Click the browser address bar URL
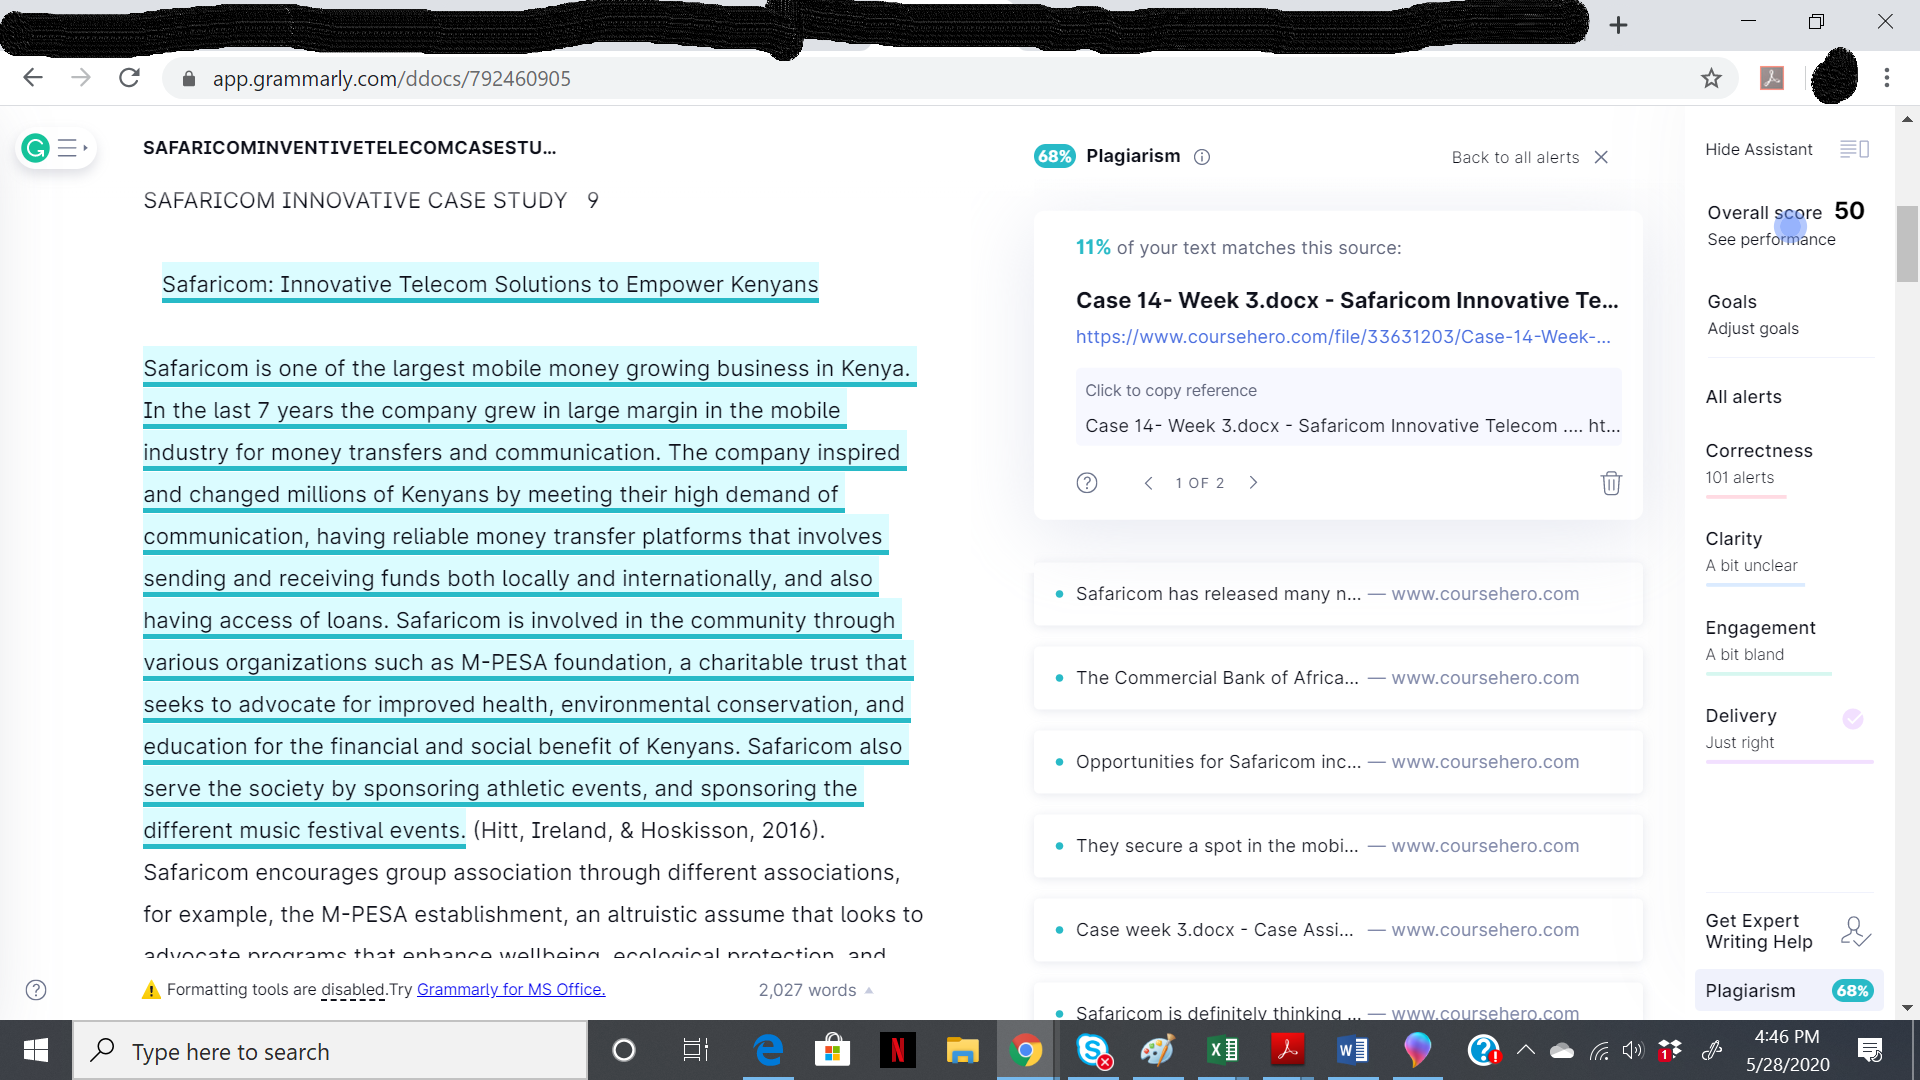This screenshot has width=1920, height=1080. coord(391,79)
